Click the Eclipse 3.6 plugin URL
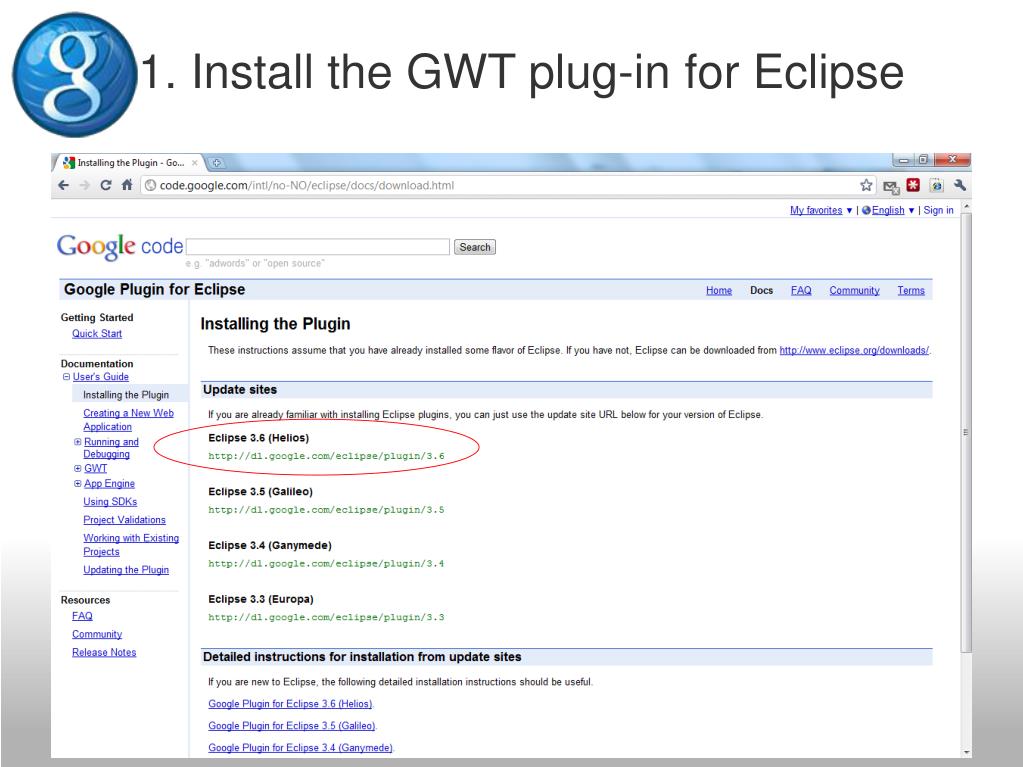This screenshot has width=1023, height=767. click(x=326, y=456)
